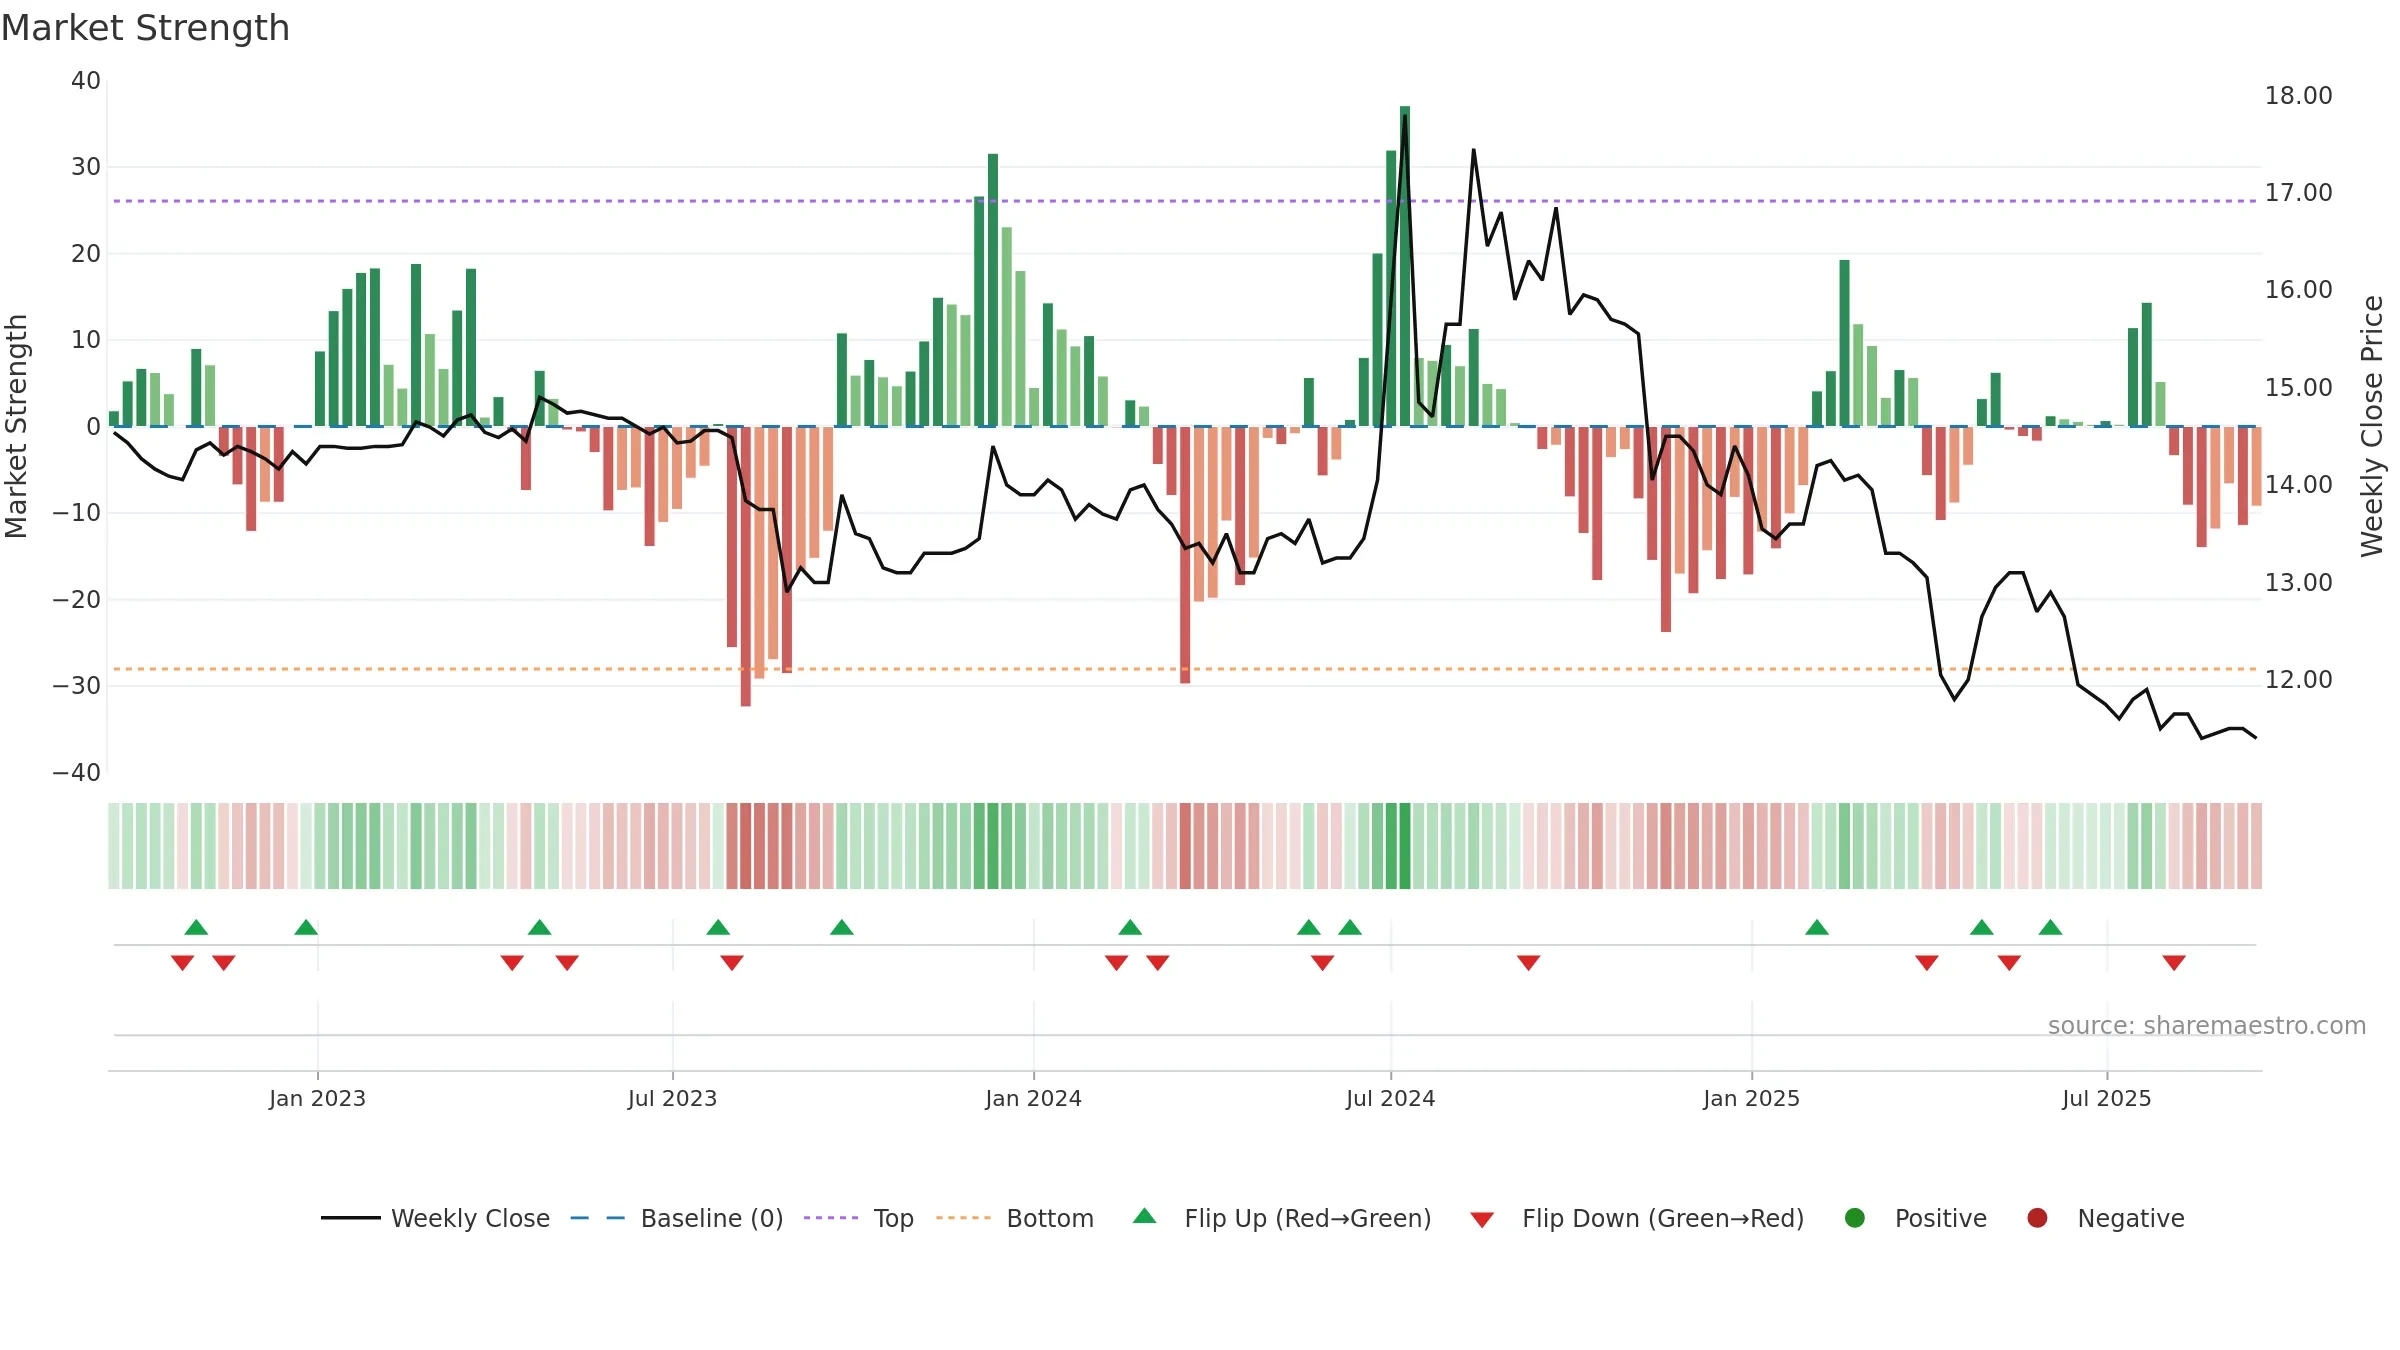
Task: Click the −40 strength axis value
Action: coord(77,772)
